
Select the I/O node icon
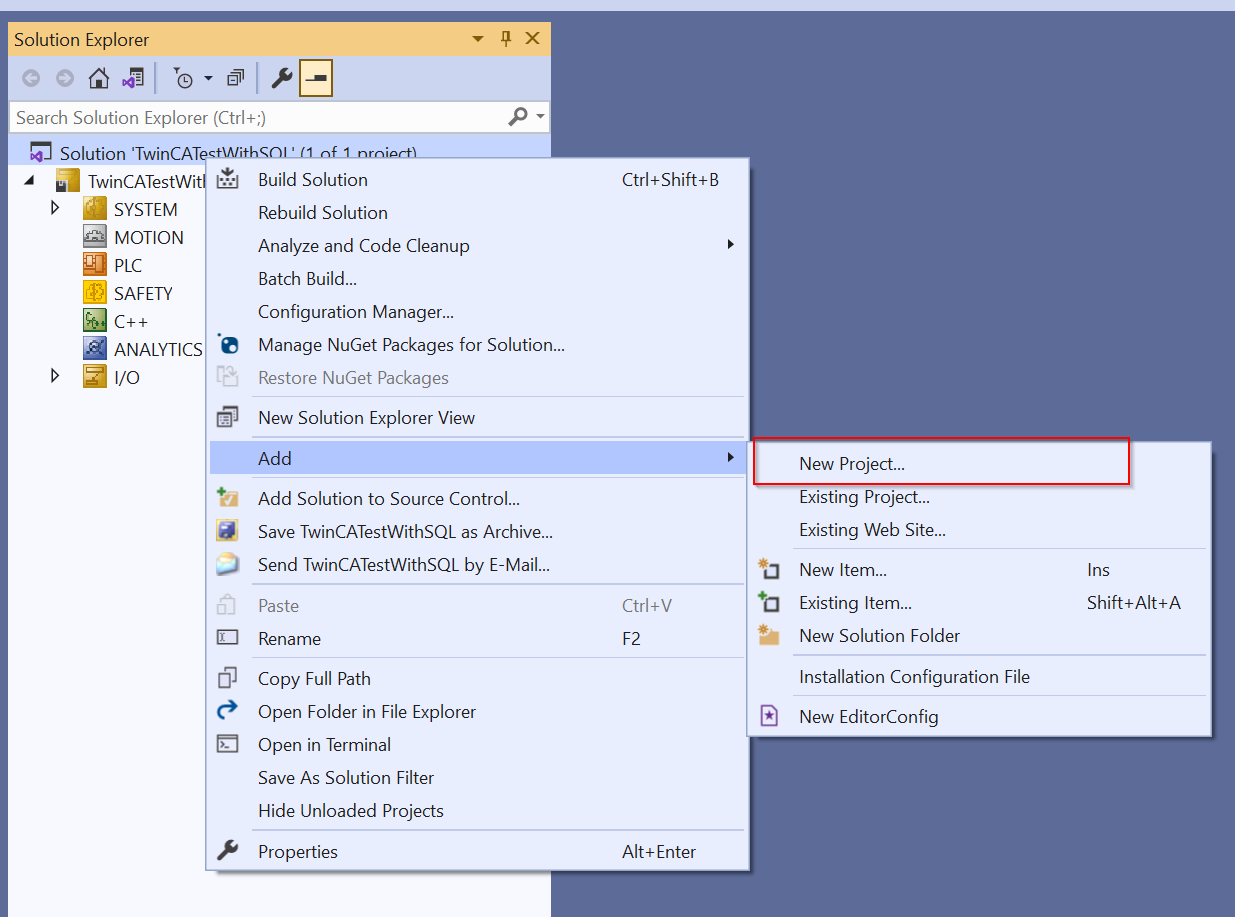pyautogui.click(x=95, y=377)
